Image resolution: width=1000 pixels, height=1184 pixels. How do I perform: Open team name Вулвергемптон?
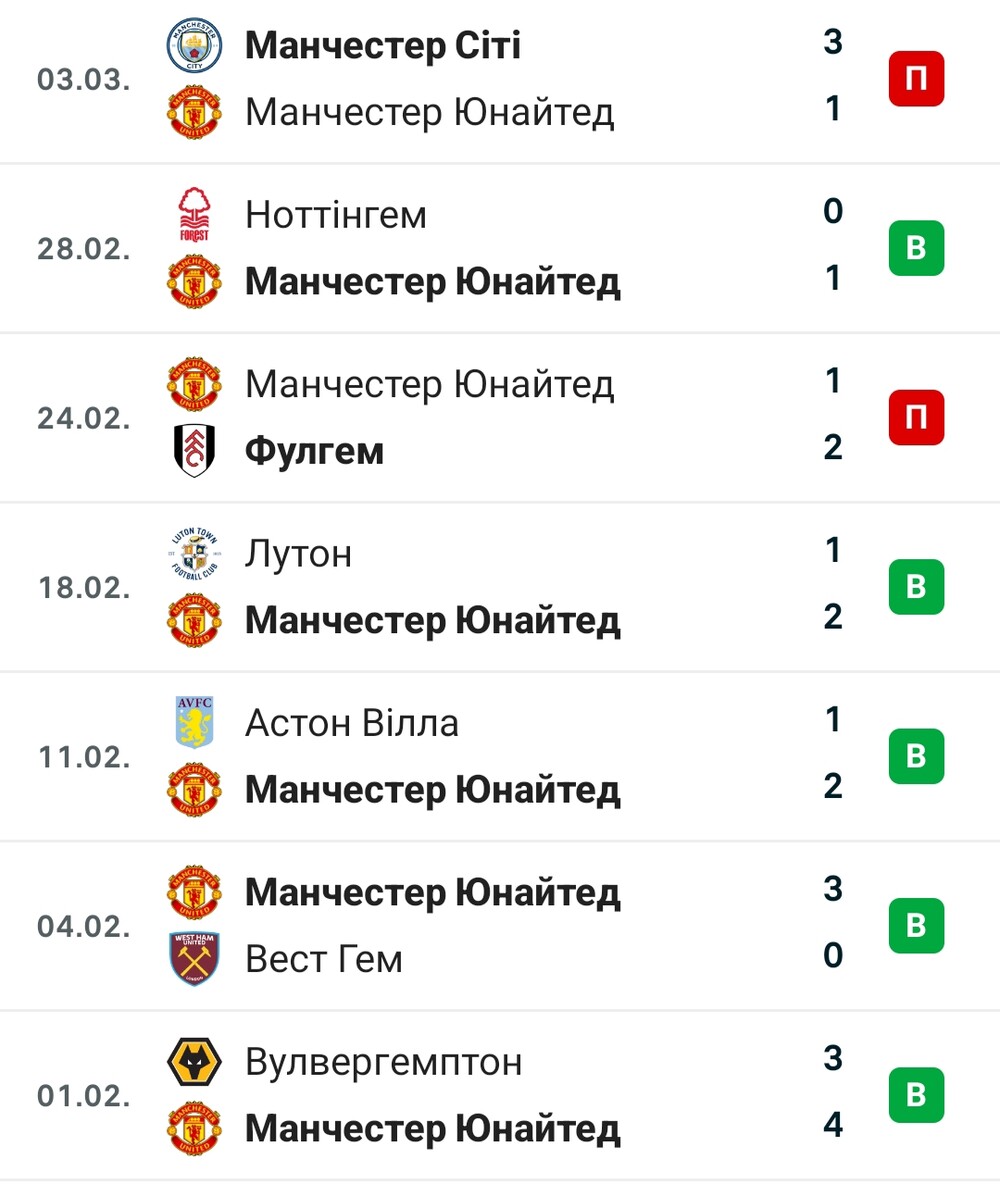(384, 1063)
